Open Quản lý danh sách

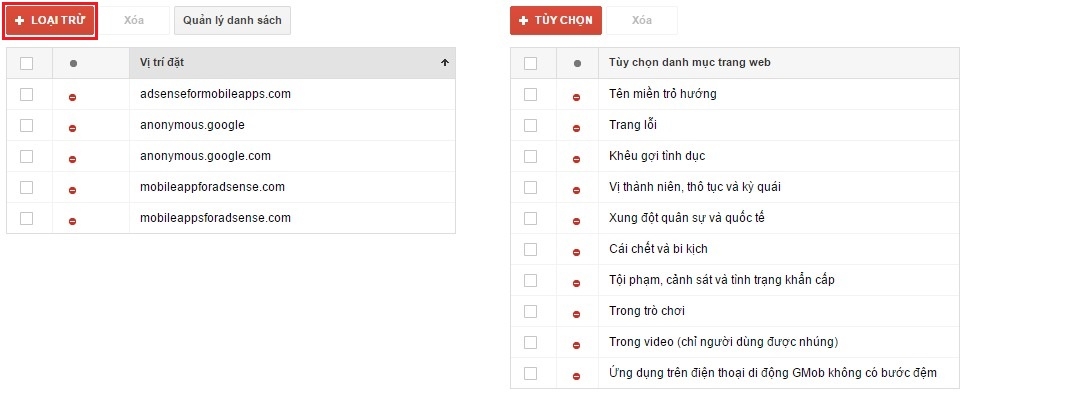point(232,21)
